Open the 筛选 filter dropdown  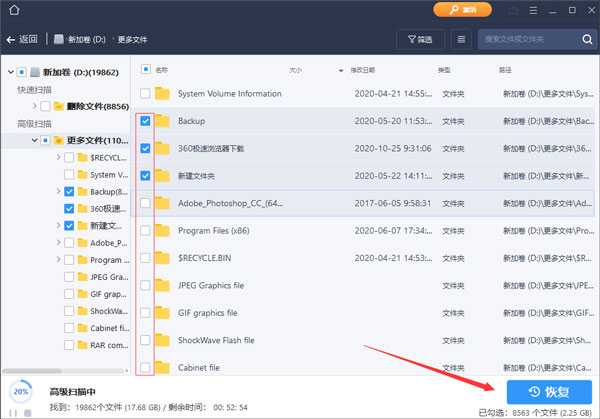(x=420, y=39)
